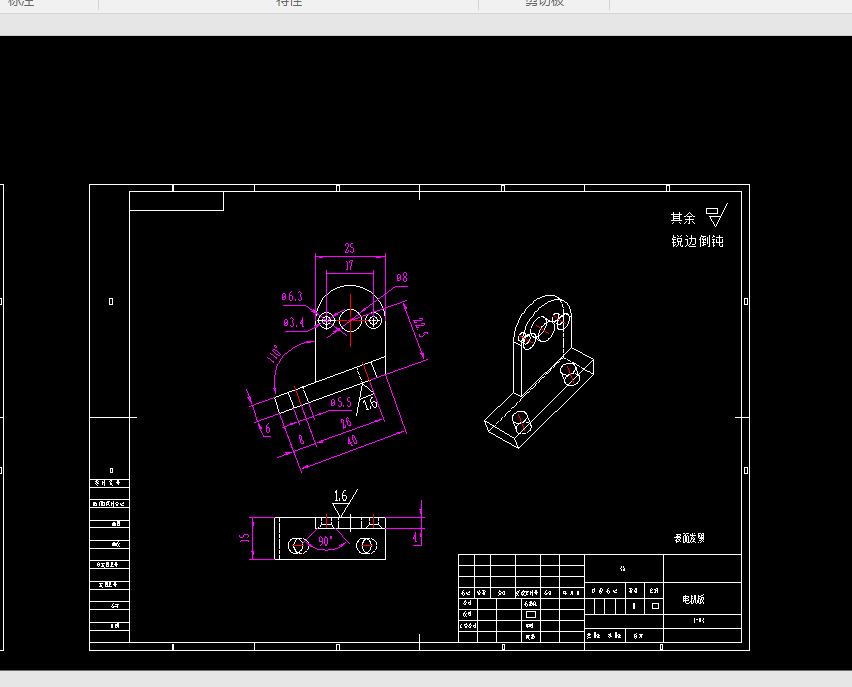Click the 6 thickness dimension text
This screenshot has height=687, width=852.
[267, 429]
